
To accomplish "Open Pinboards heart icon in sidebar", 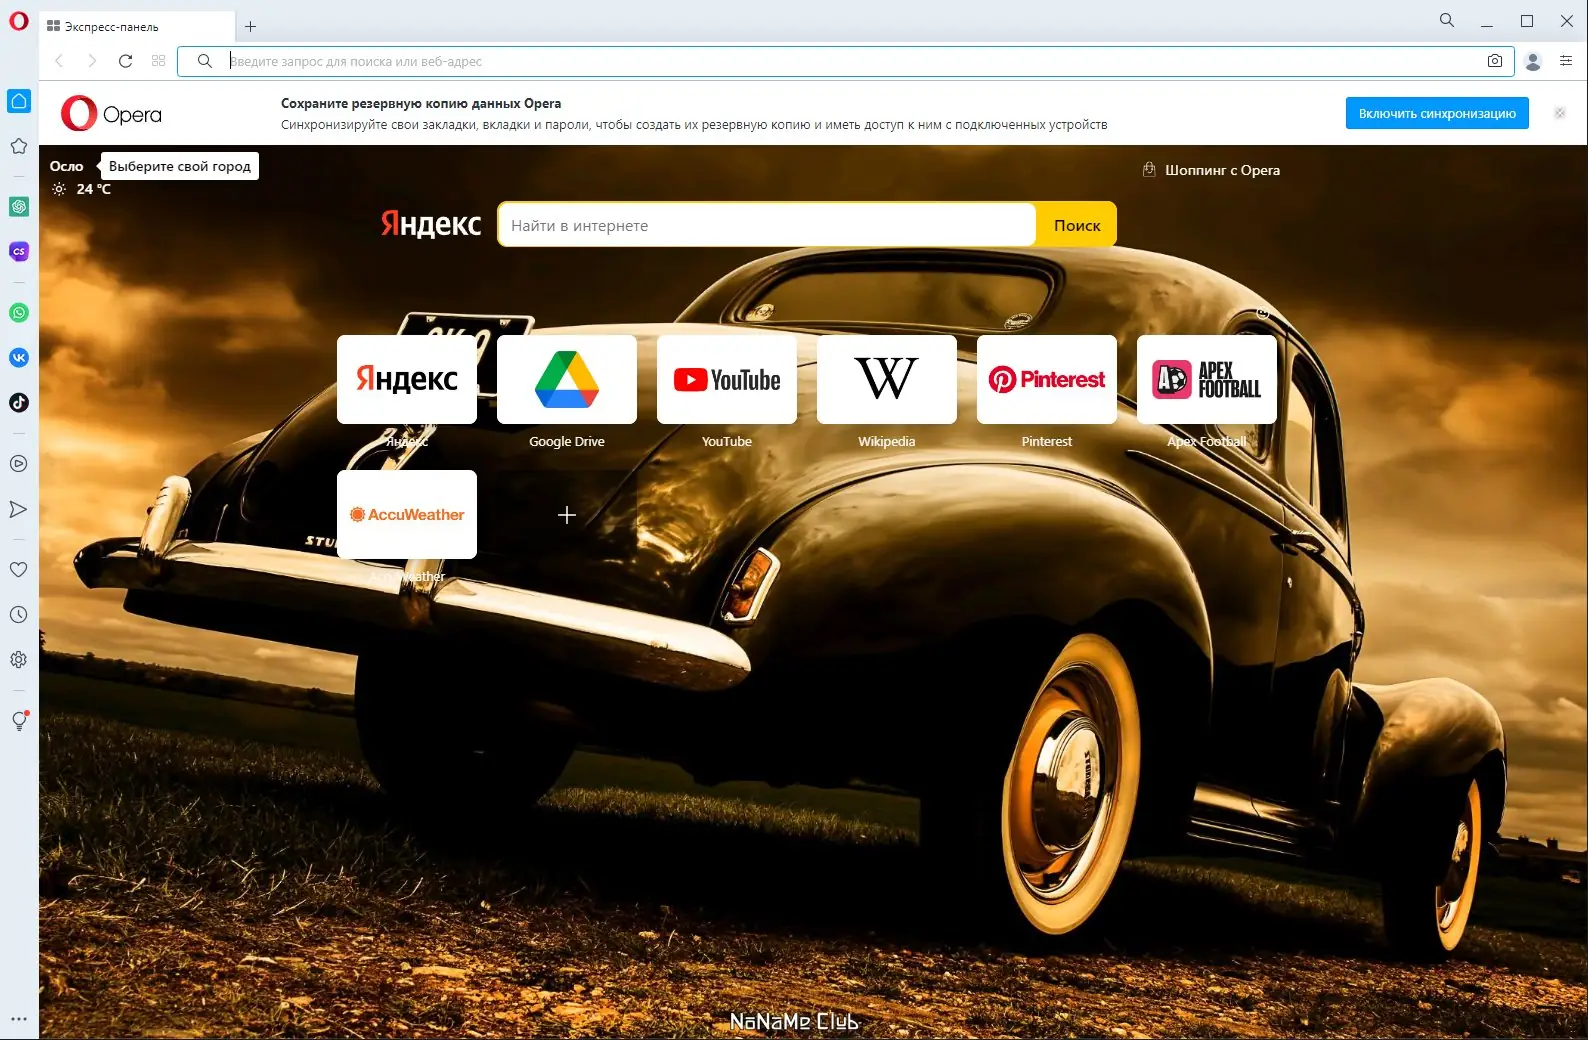I will click(x=19, y=570).
